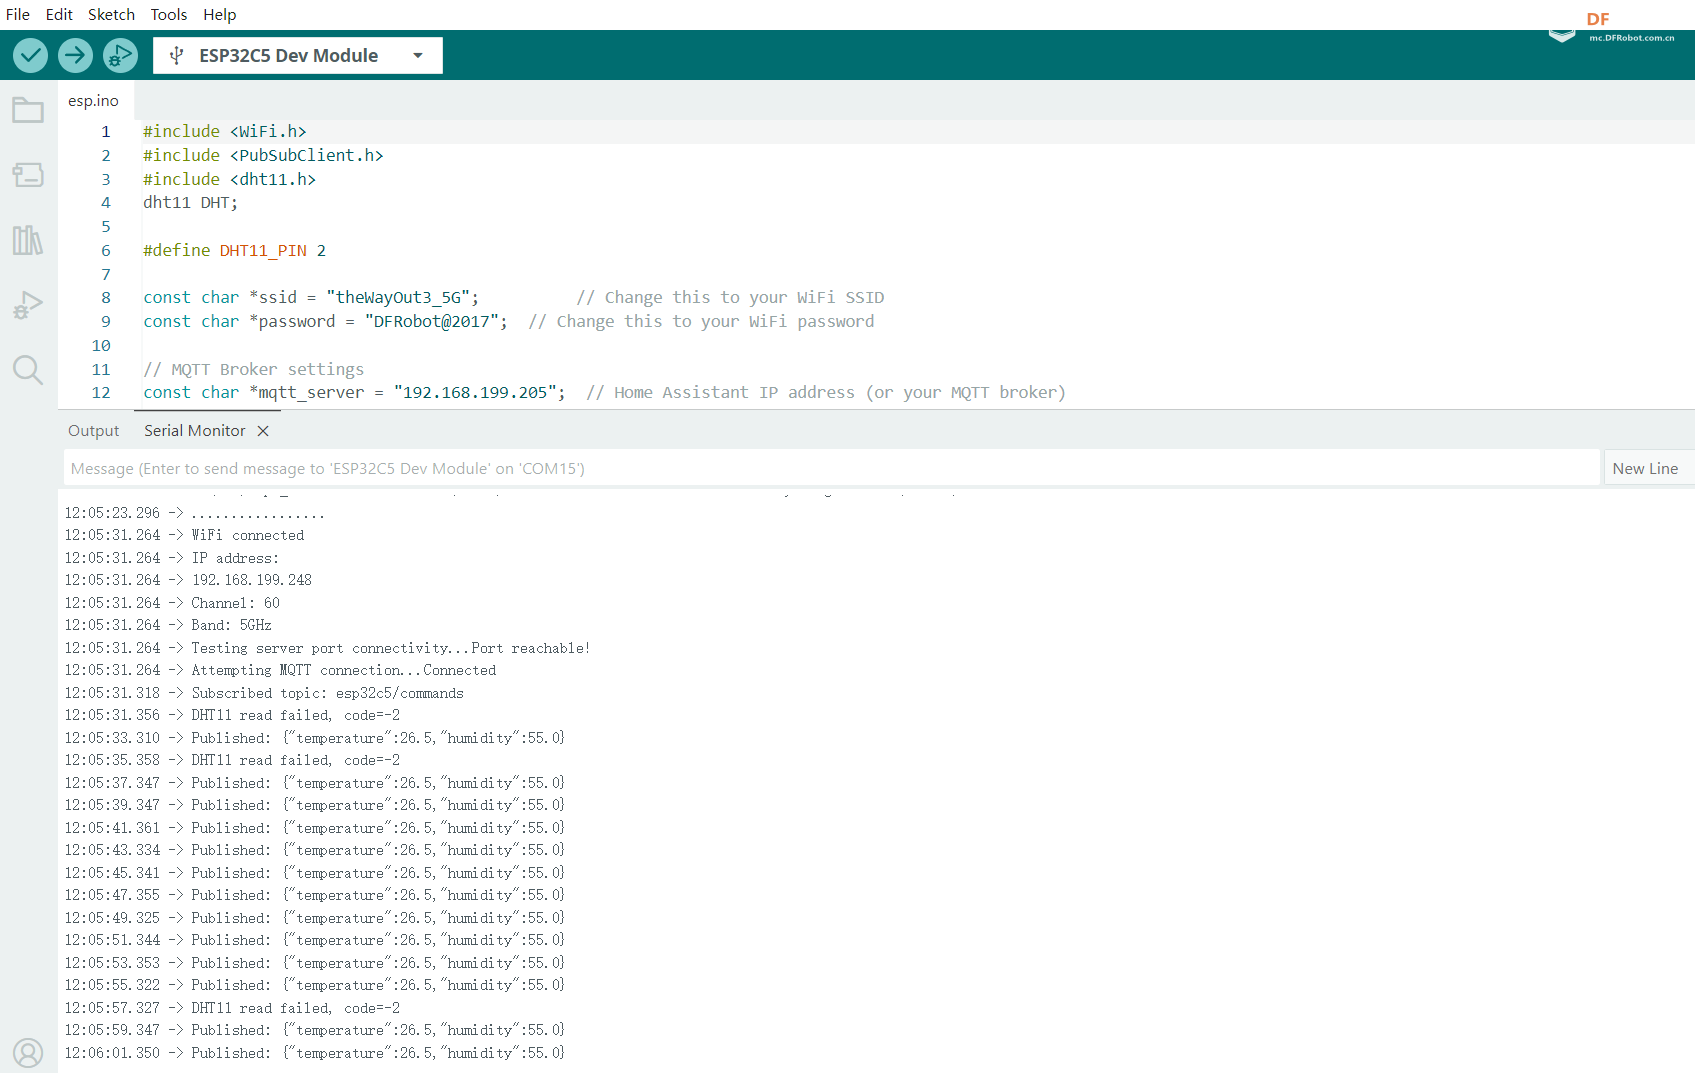The image size is (1695, 1073).
Task: Click the "Subscribed topic: esp32c5/commands" line
Action: (x=265, y=694)
